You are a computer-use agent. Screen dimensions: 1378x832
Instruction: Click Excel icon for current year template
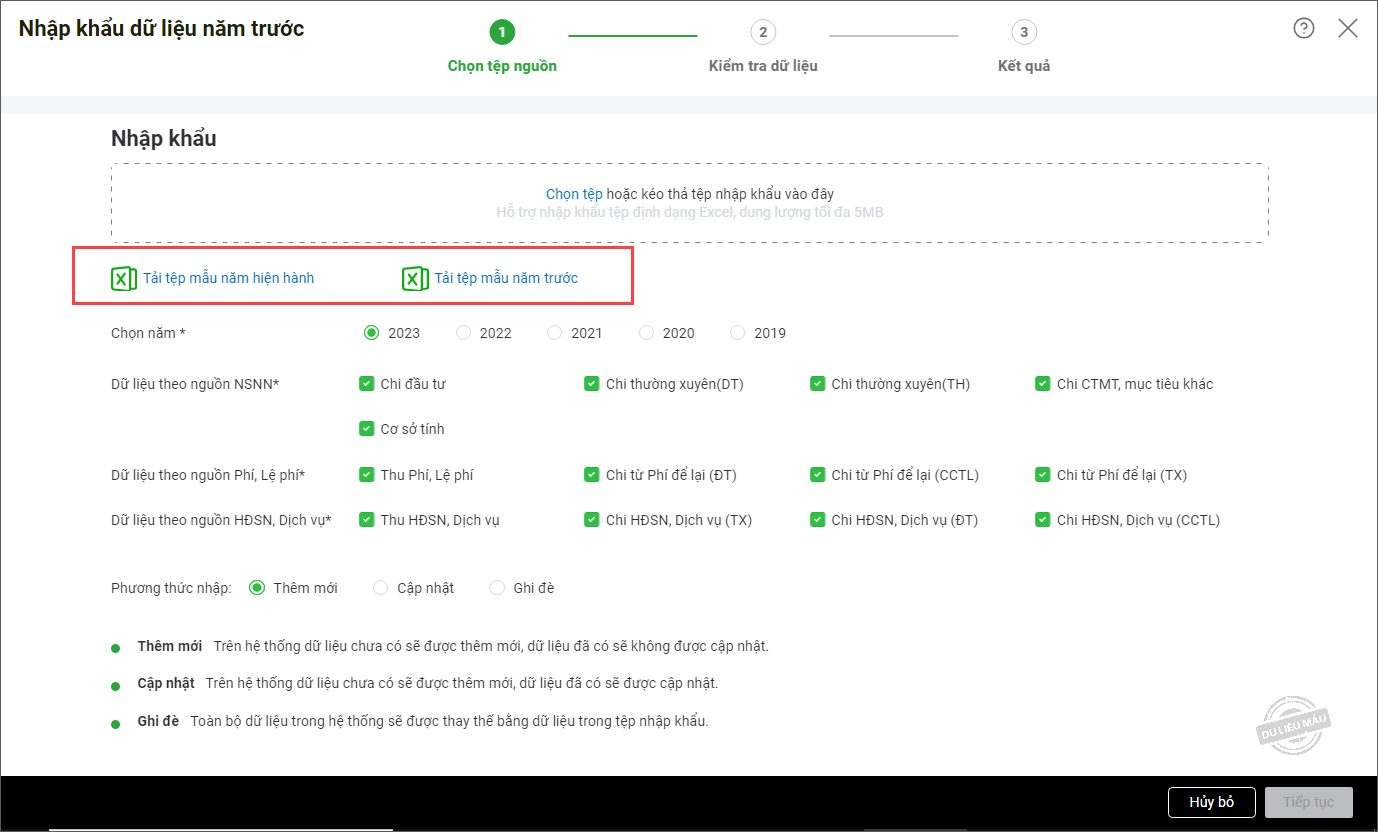[x=123, y=278]
